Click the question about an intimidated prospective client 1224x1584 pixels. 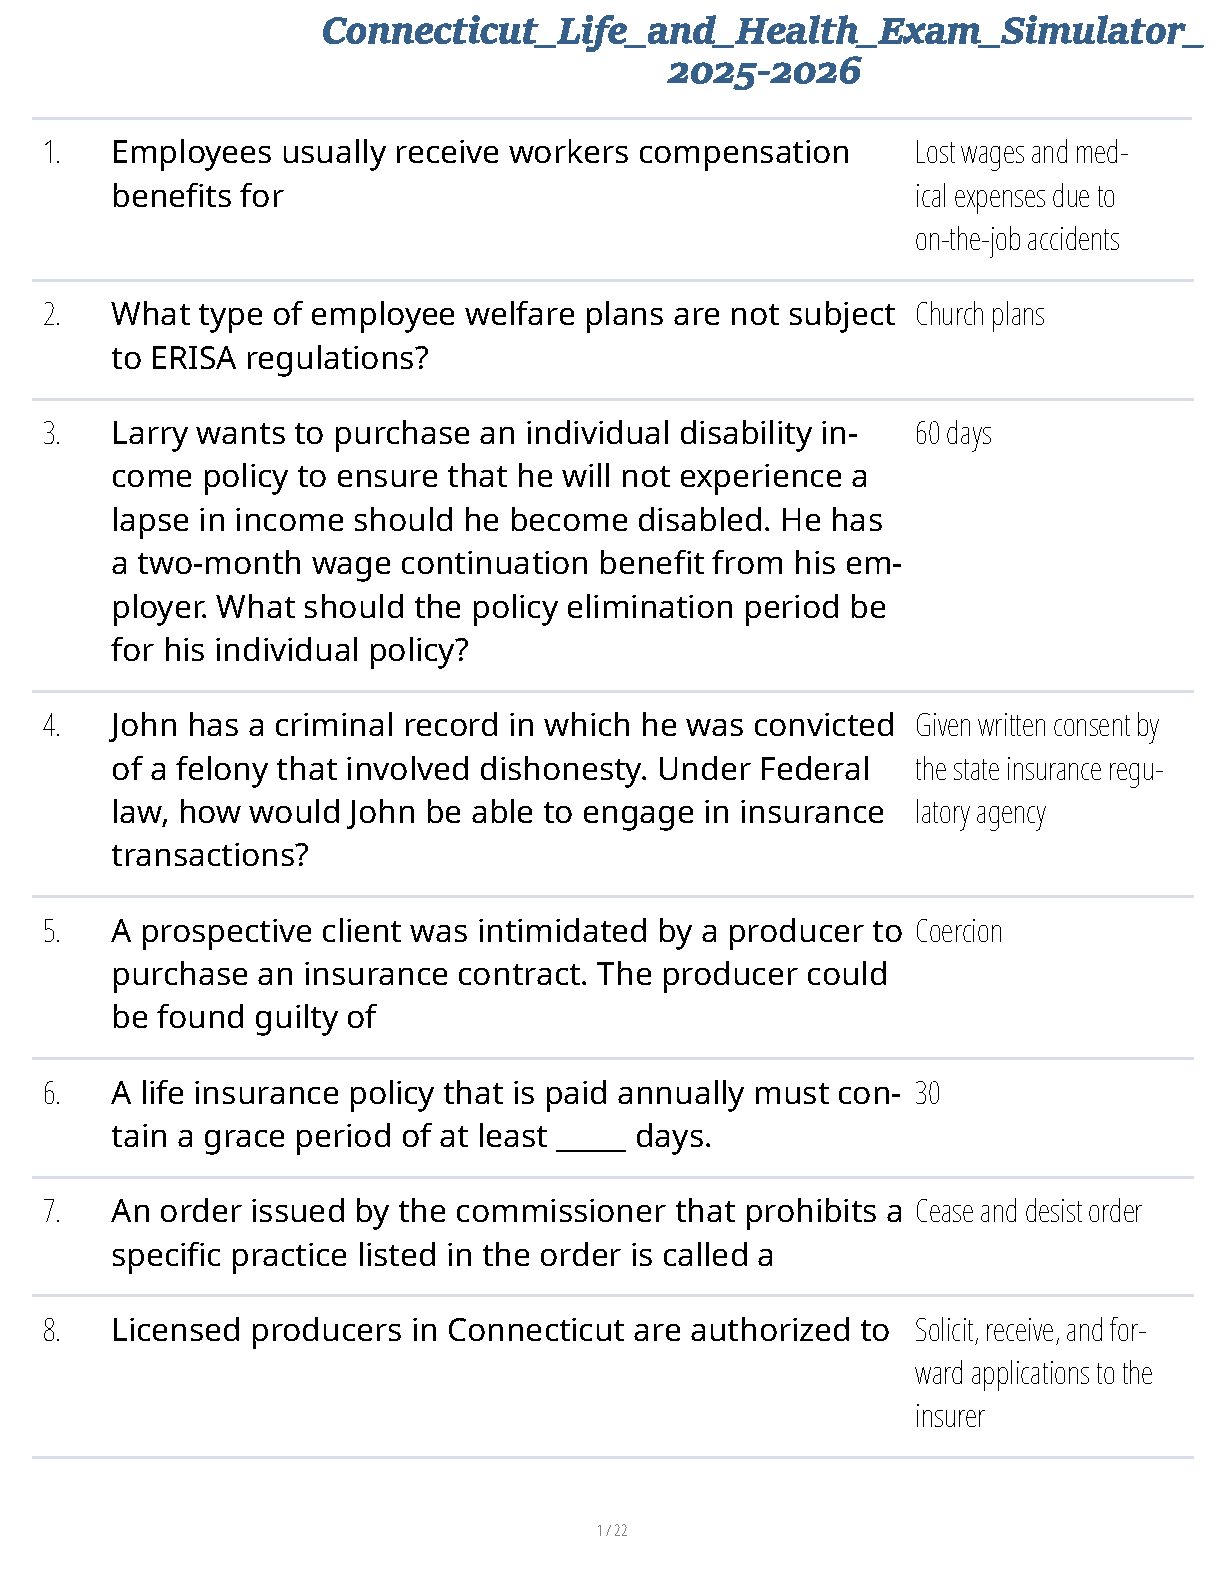[x=505, y=974]
